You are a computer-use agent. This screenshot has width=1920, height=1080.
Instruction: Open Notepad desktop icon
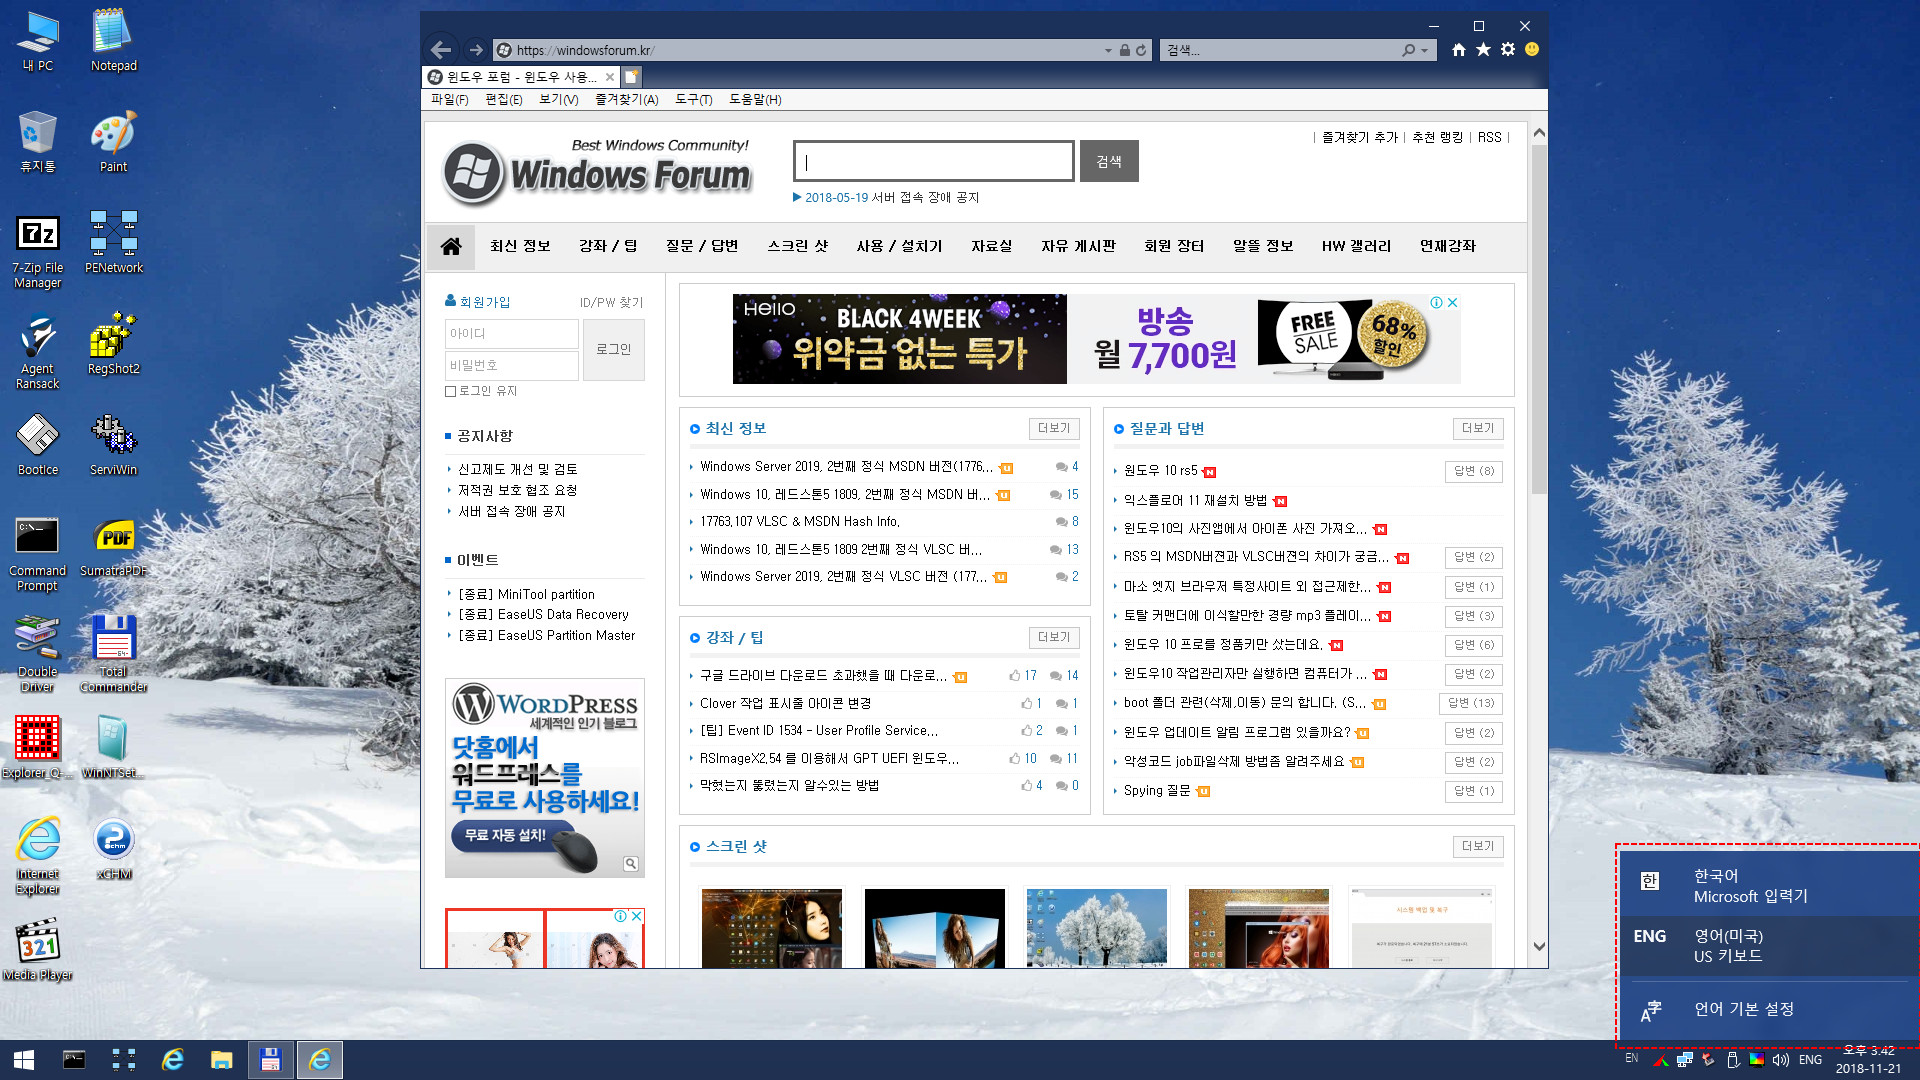pyautogui.click(x=113, y=40)
